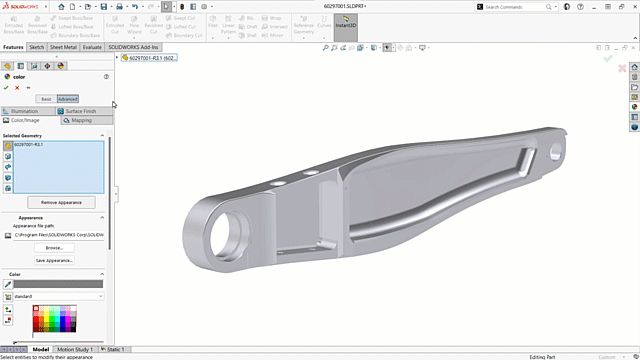Switch to Basic mode
Viewport: 640px width, 360px height.
click(46, 99)
